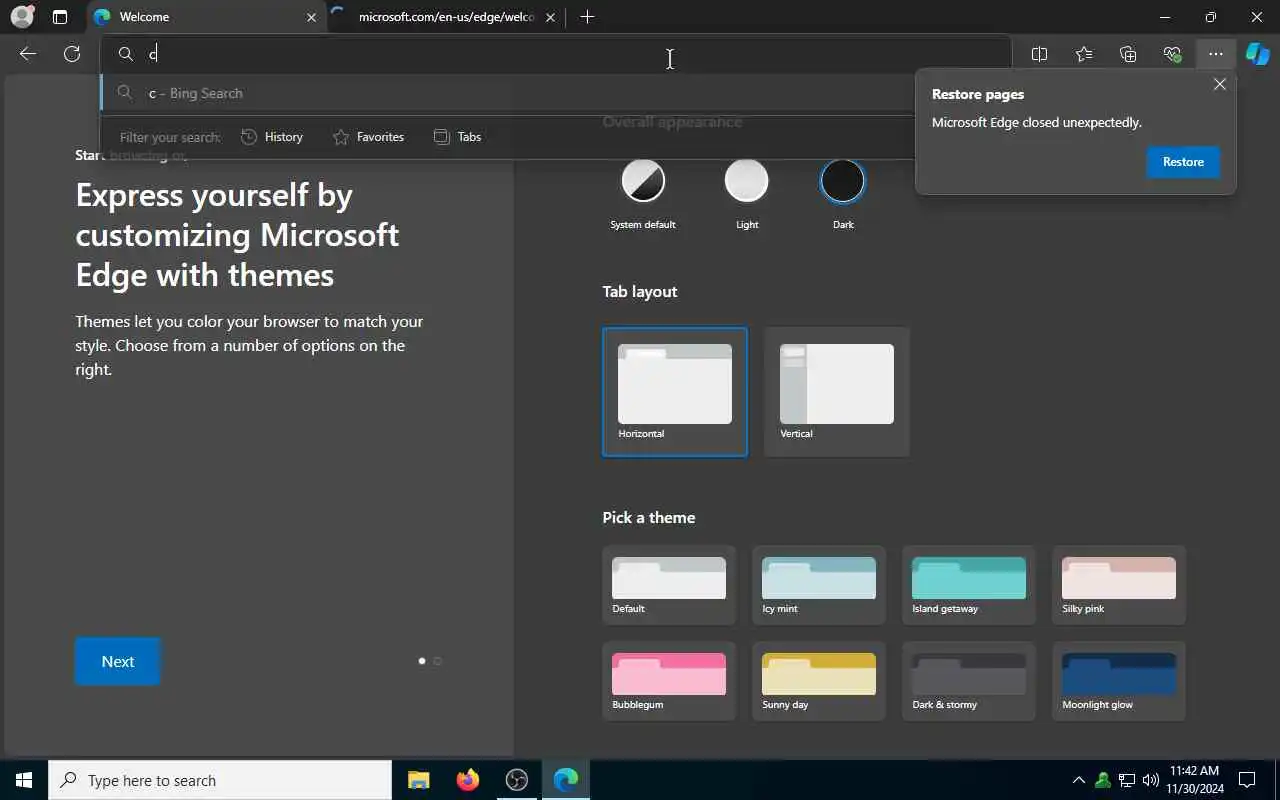The height and width of the screenshot is (800, 1280).
Task: Pick the Silky pink theme
Action: point(1119,585)
